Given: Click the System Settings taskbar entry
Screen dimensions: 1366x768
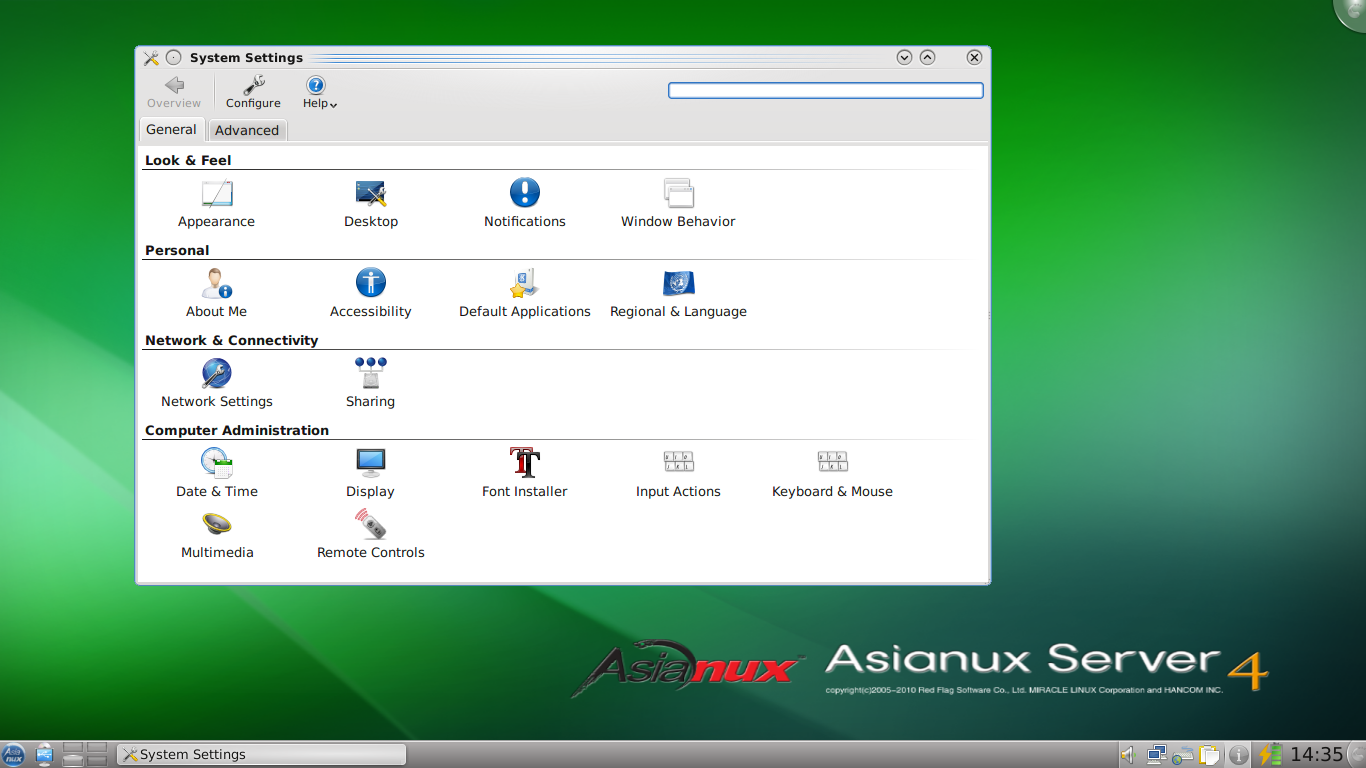Looking at the screenshot, I should tap(262, 754).
